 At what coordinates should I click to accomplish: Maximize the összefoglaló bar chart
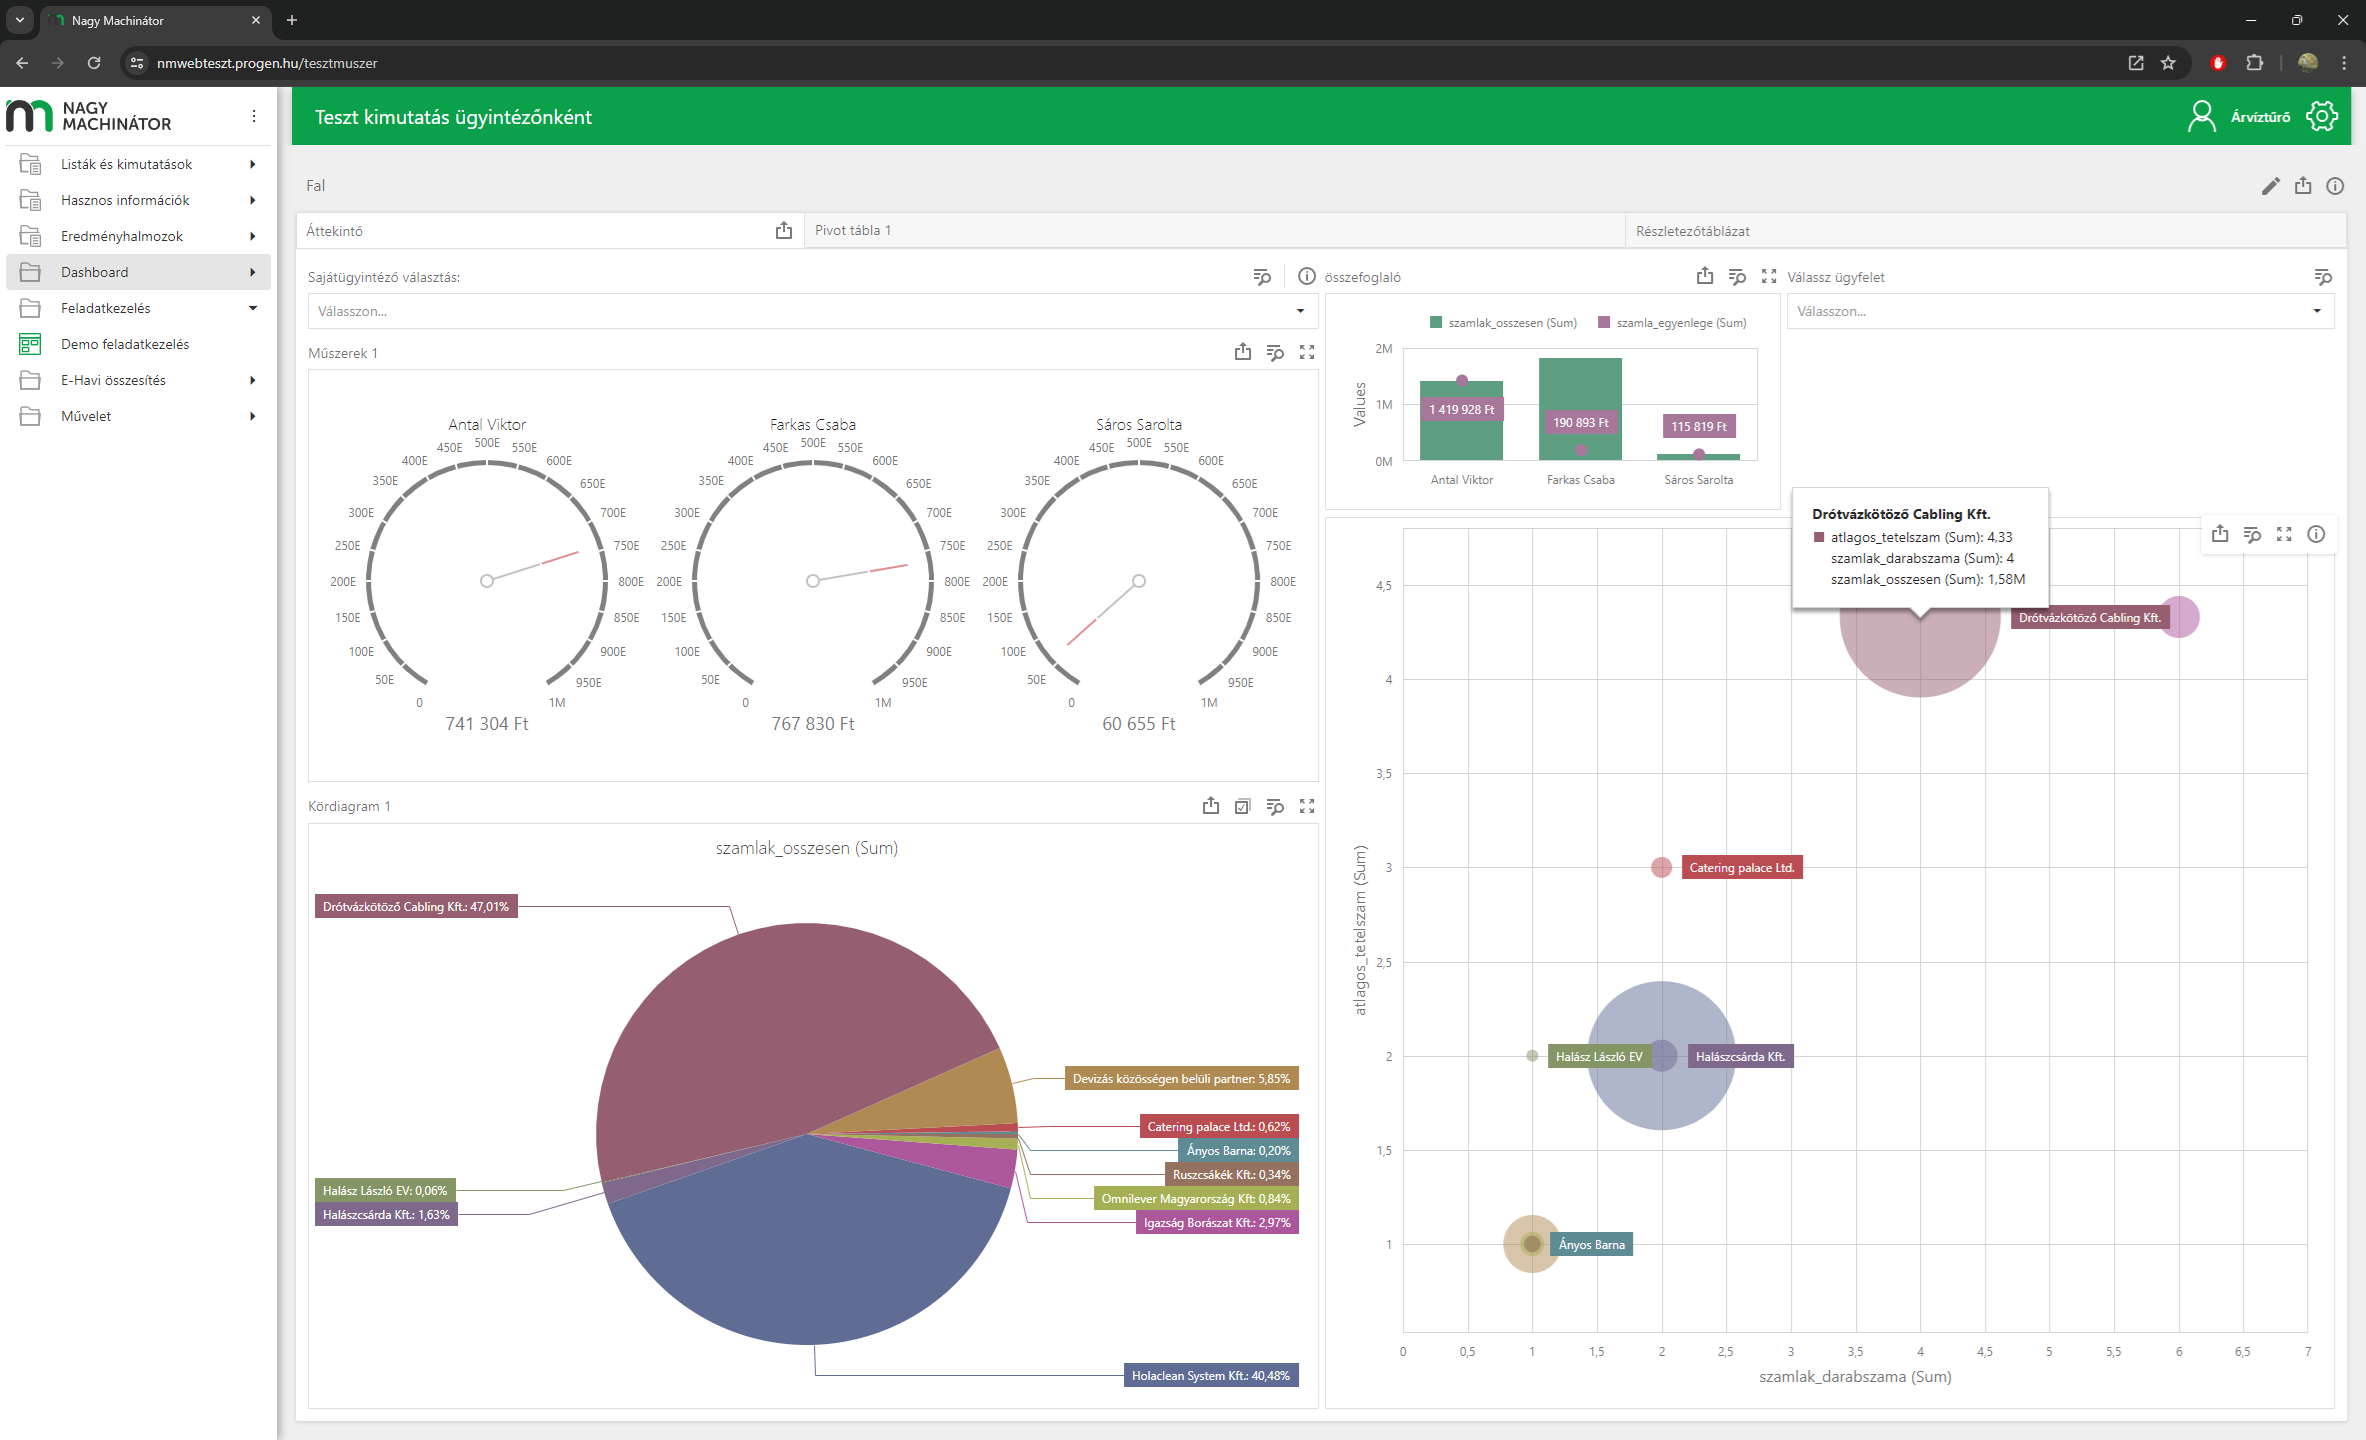1768,277
